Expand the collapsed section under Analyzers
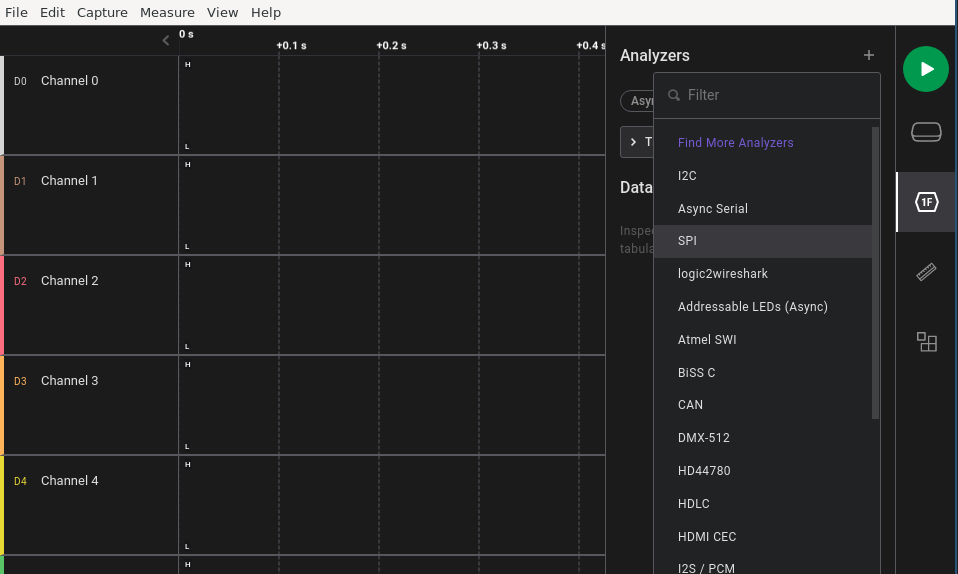Viewport: 958px width, 574px height. point(634,142)
